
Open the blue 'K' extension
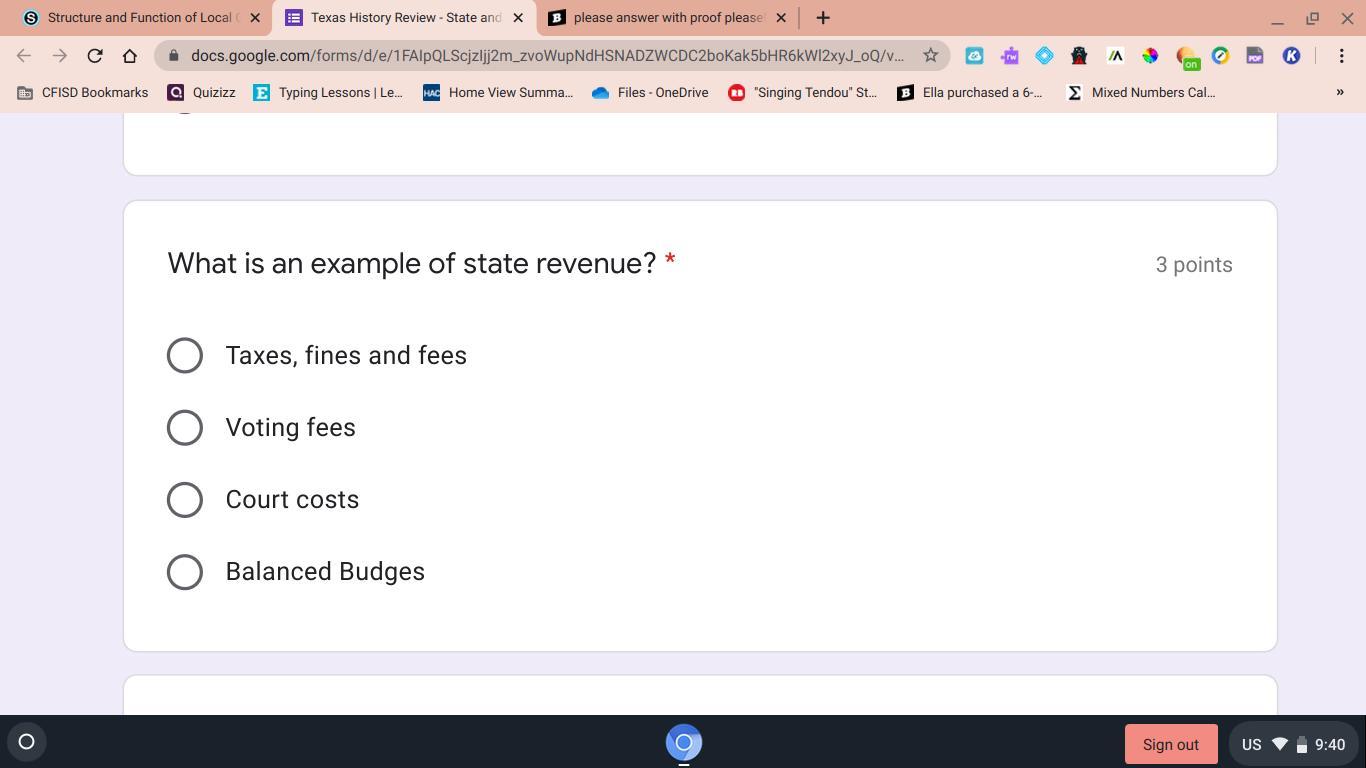(1291, 56)
